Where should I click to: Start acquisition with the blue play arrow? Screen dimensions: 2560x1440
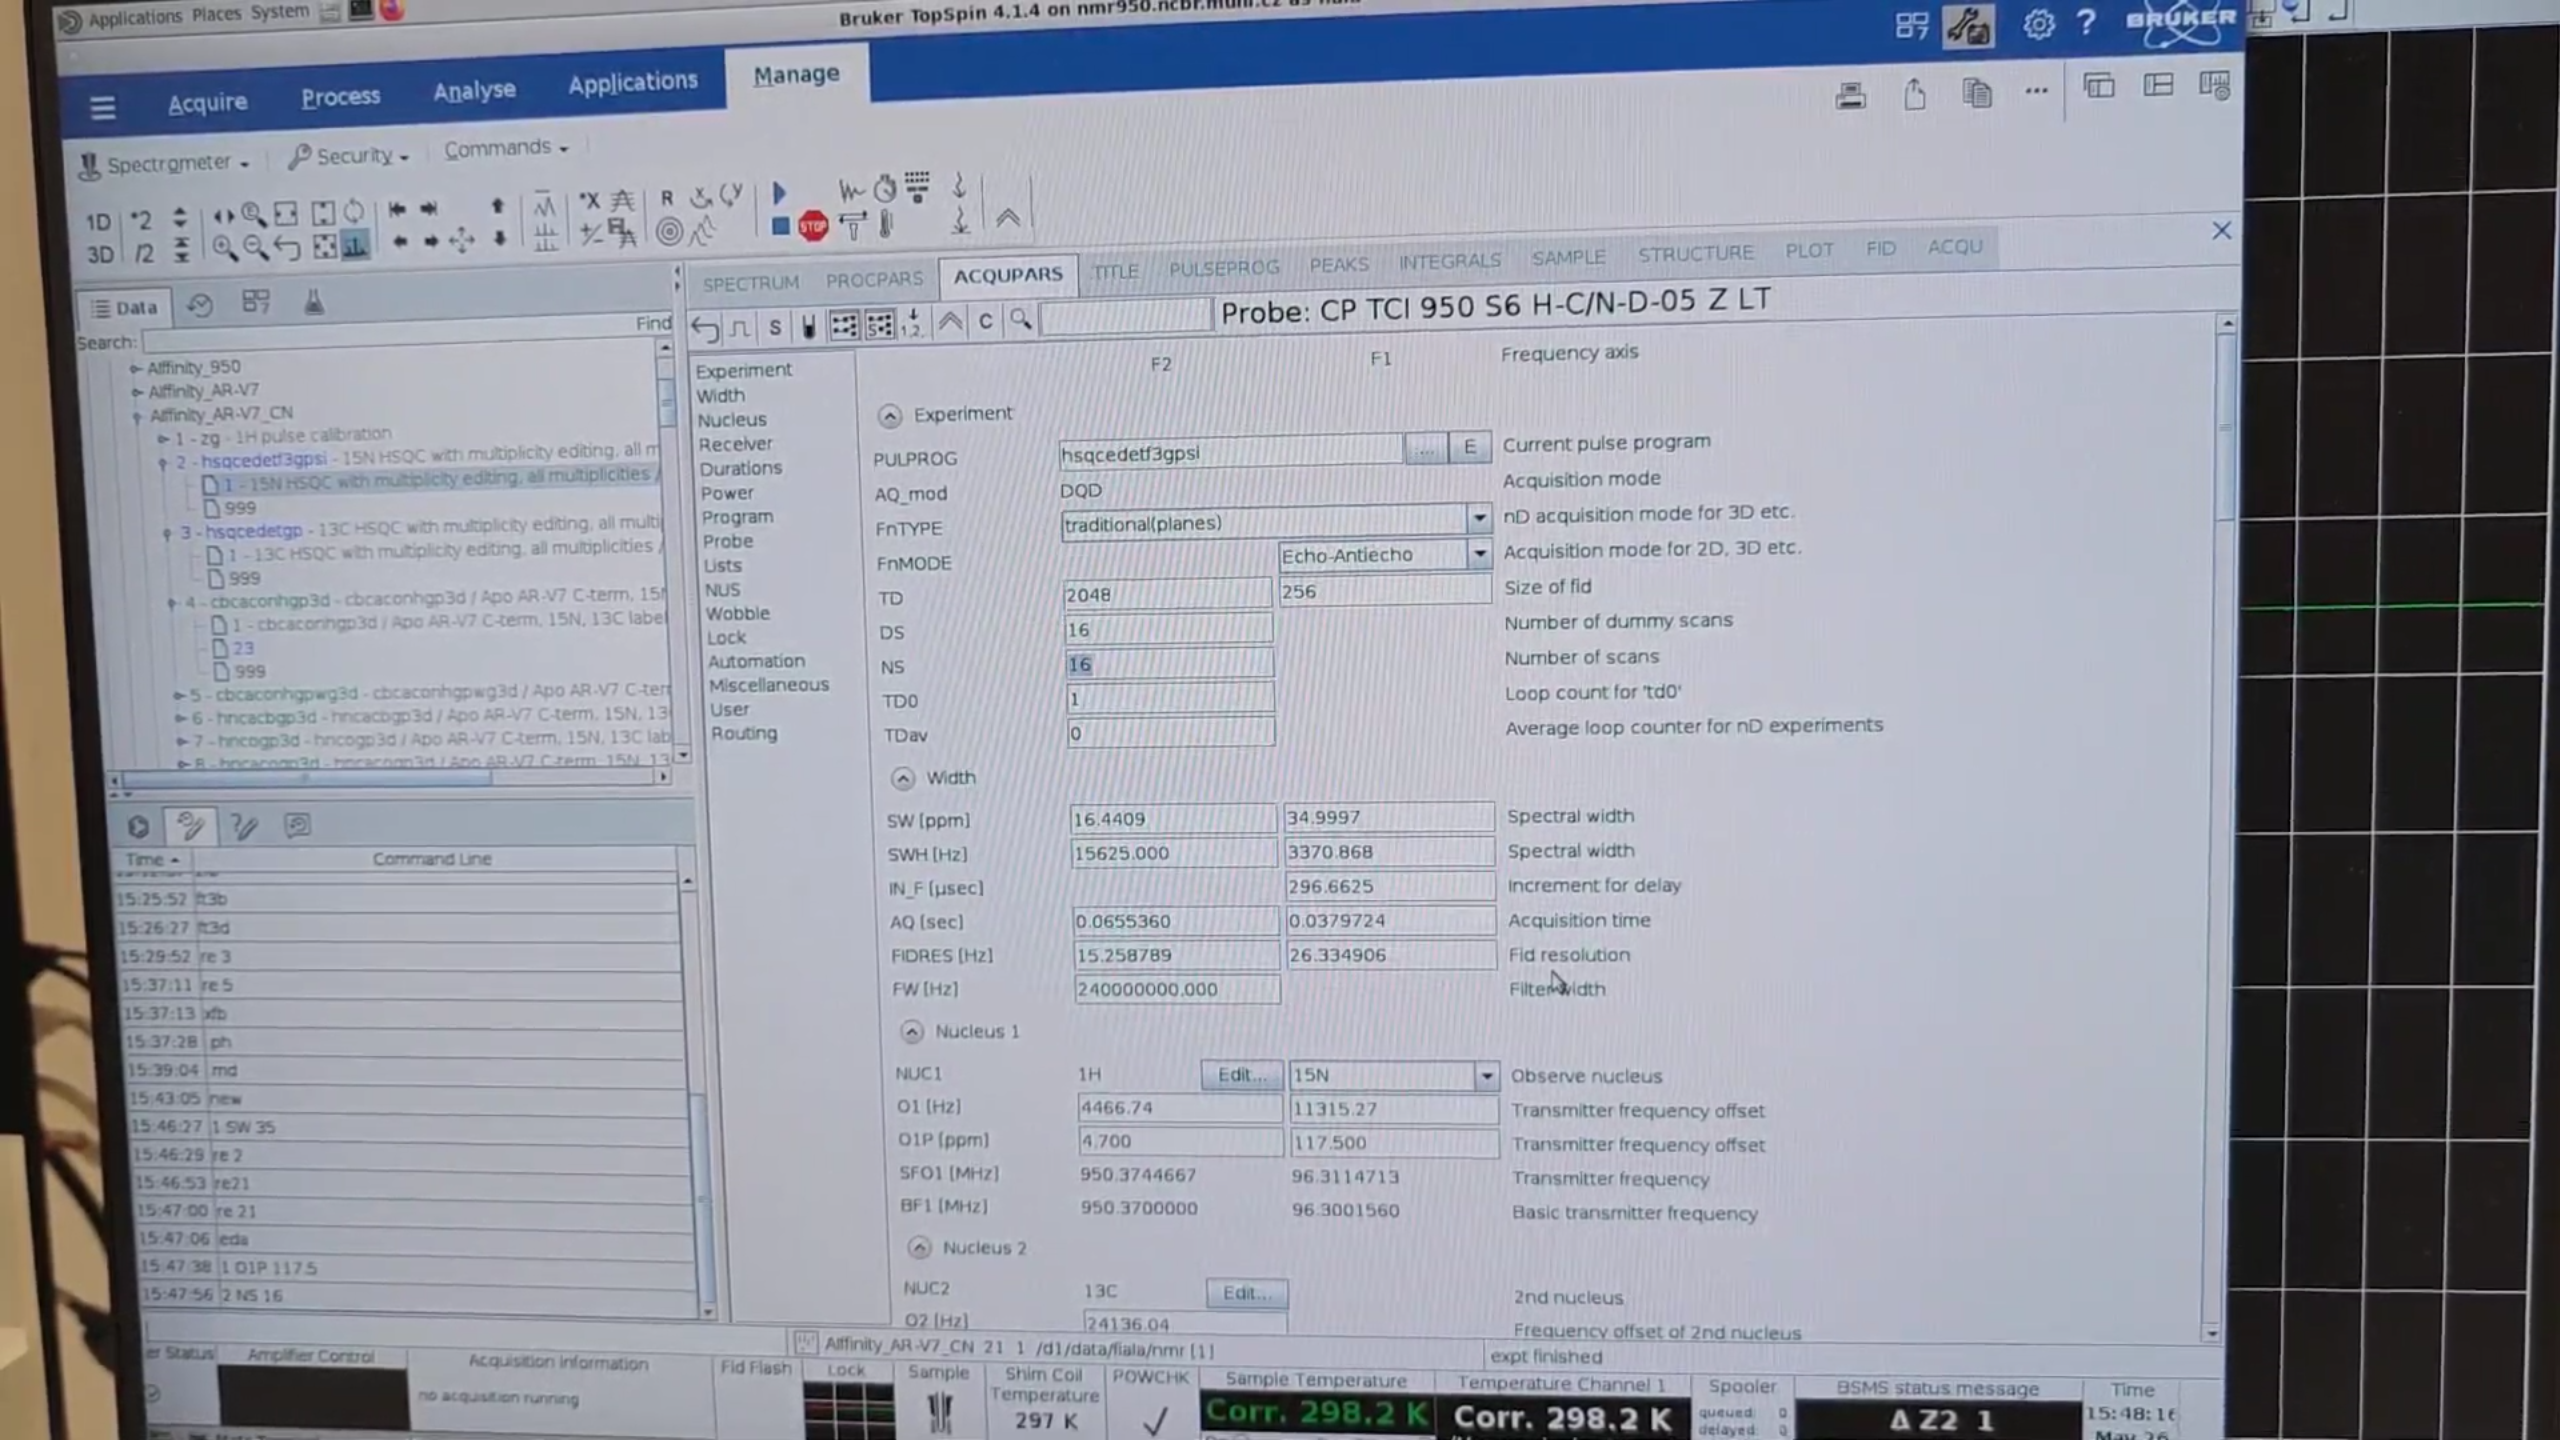point(780,192)
